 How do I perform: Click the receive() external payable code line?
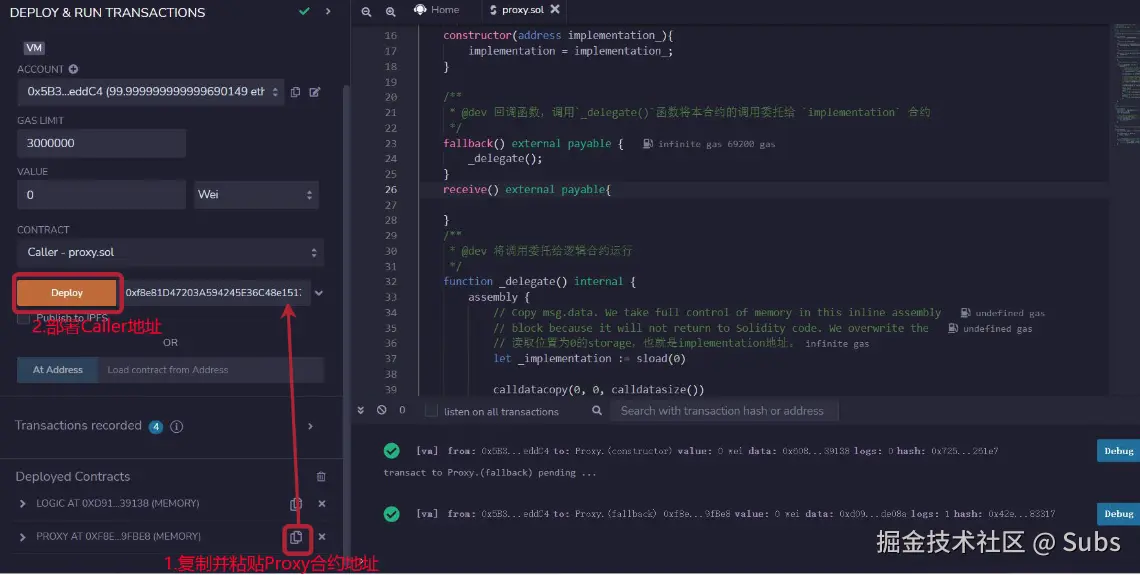tap(527, 190)
